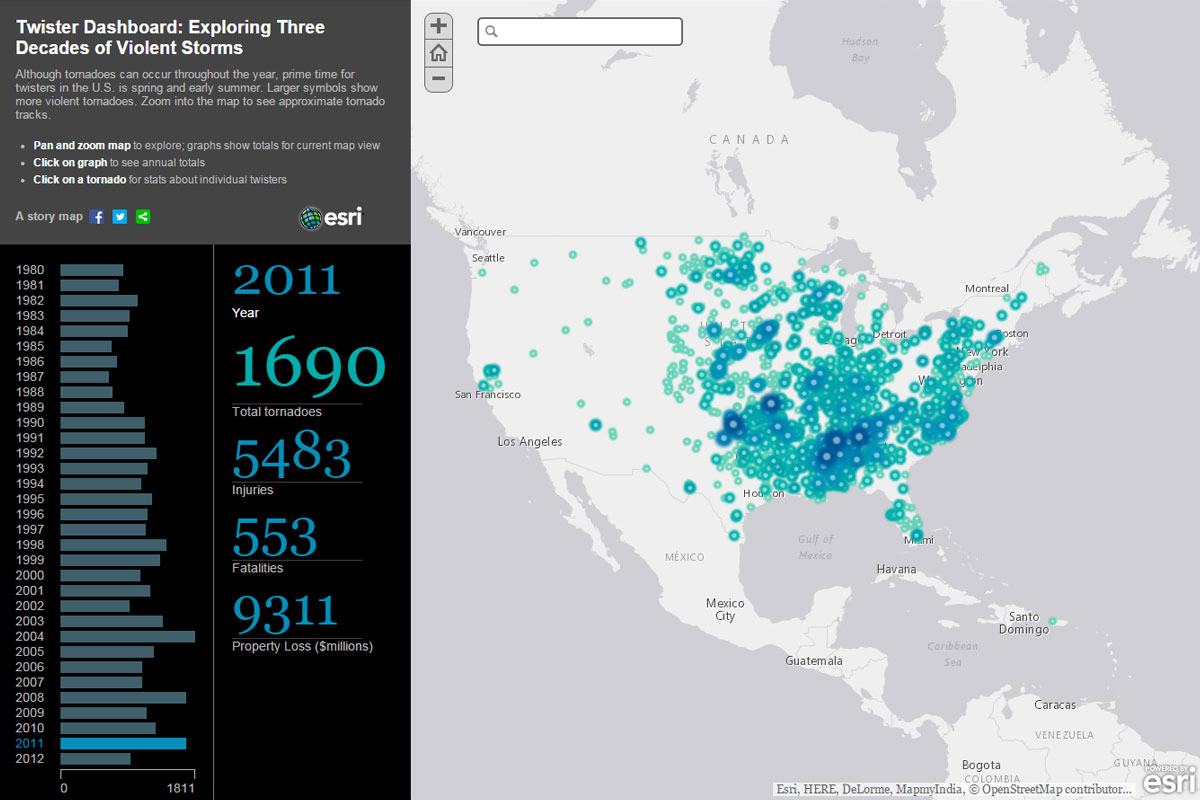1200x800 pixels.
Task: Select the 2004 bar in the graph
Action: coord(127,636)
